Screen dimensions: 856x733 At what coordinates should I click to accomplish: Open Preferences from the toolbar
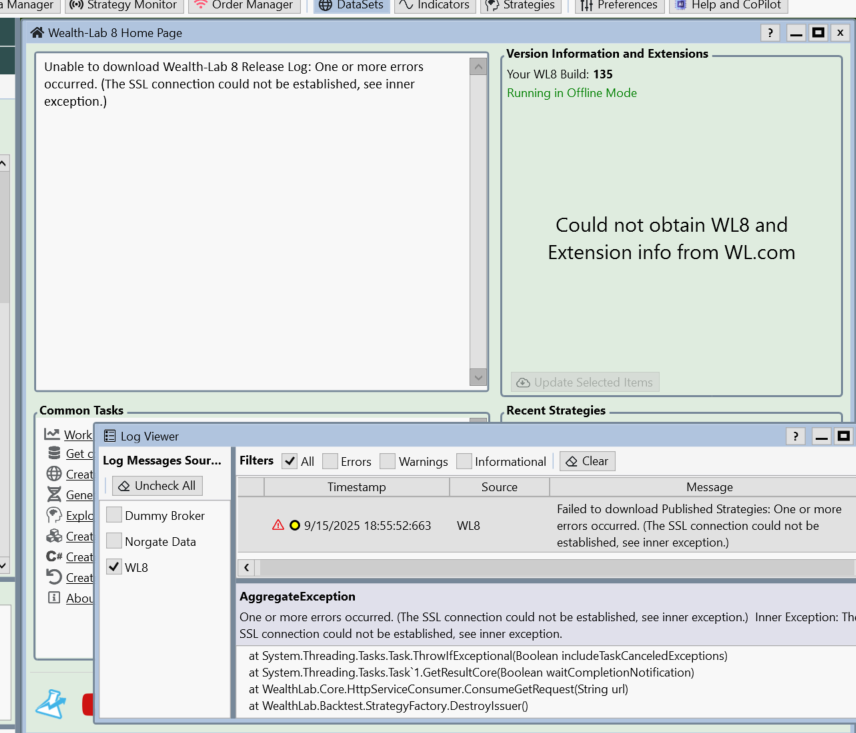[618, 5]
